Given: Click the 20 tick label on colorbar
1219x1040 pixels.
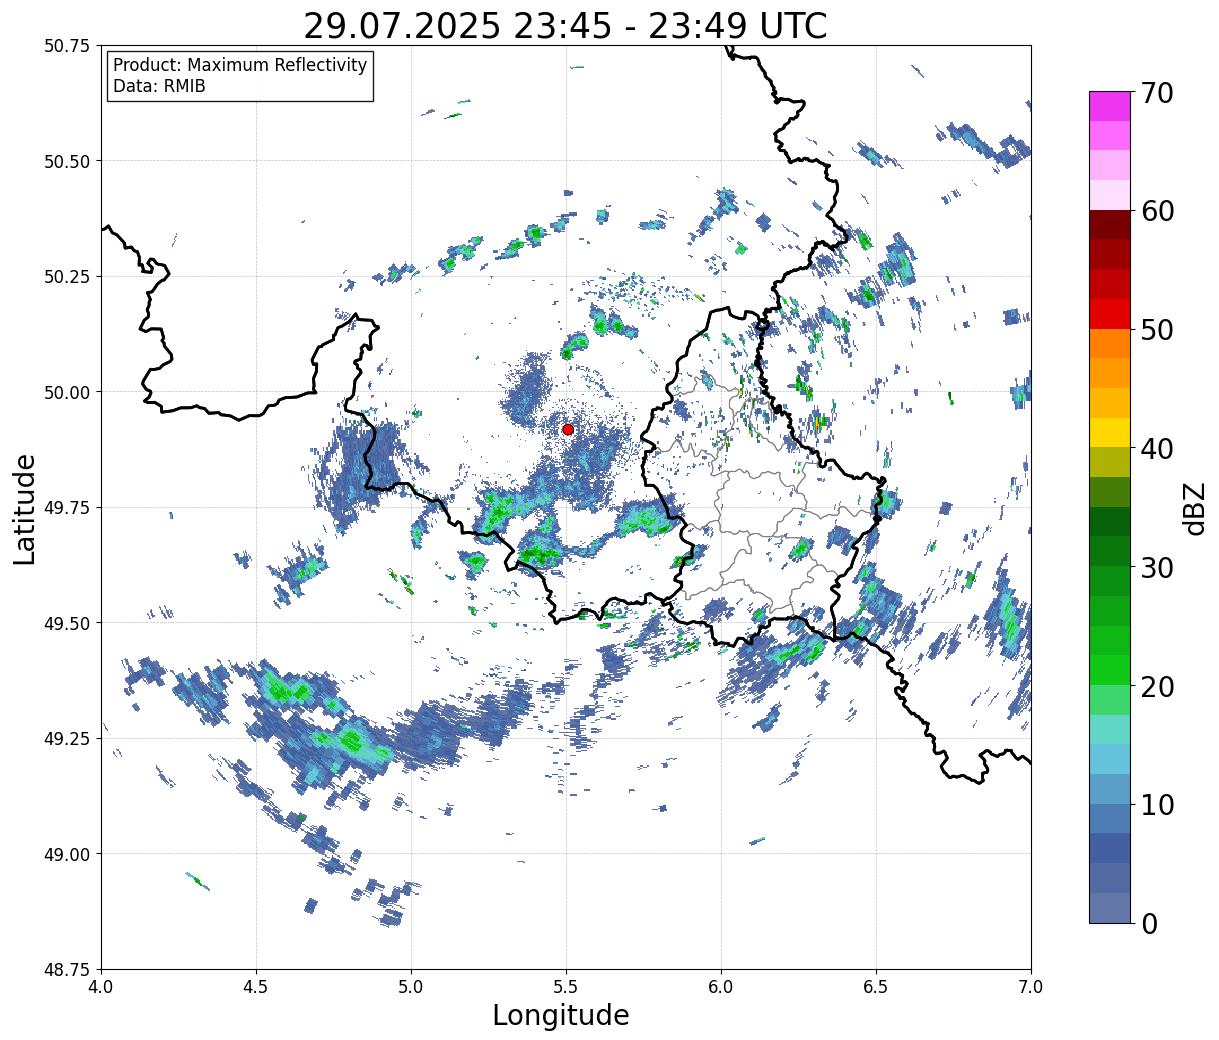Looking at the screenshot, I should [x=1156, y=687].
